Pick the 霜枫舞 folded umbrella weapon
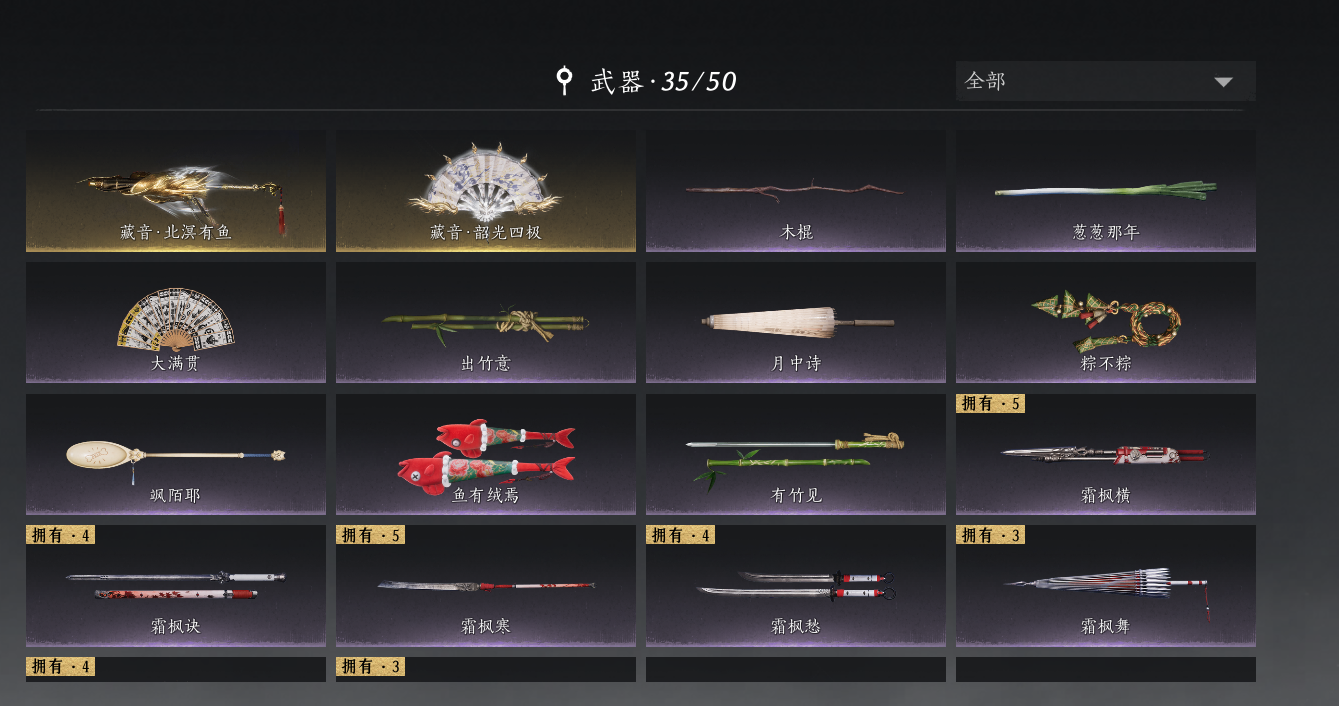The height and width of the screenshot is (706, 1339). coord(1106,586)
